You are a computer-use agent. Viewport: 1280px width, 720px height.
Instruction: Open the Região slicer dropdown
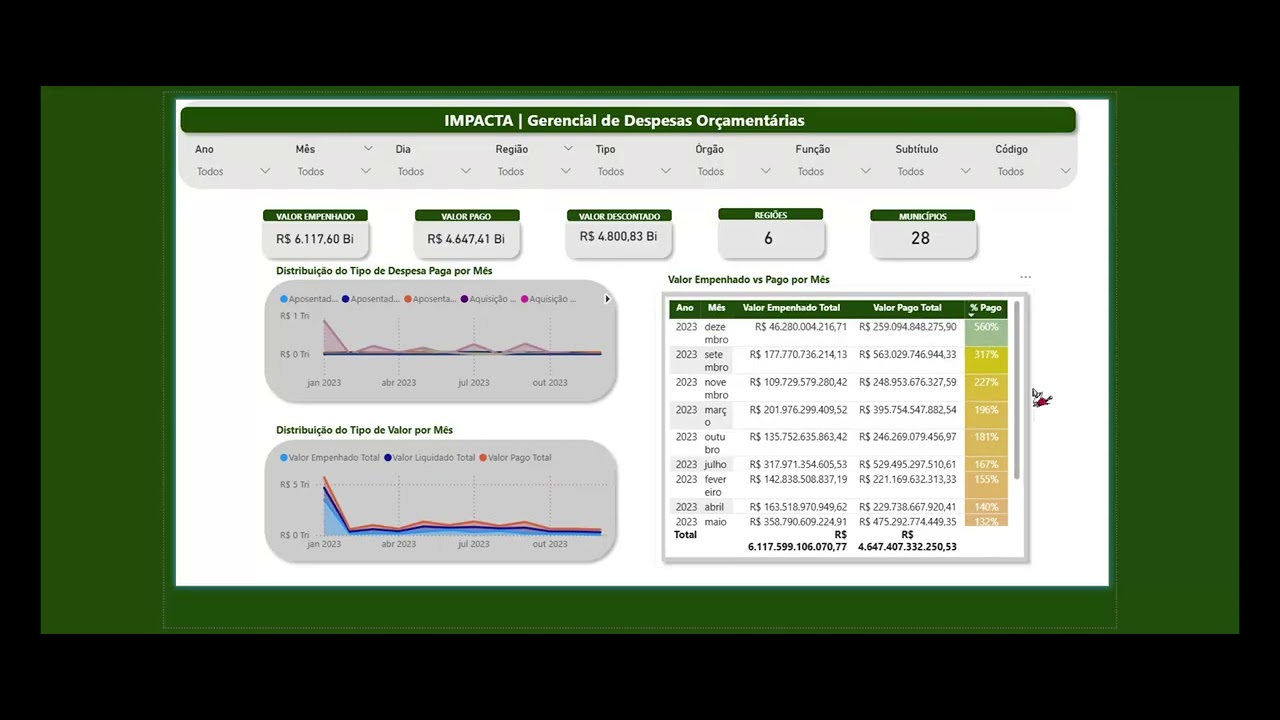point(533,171)
